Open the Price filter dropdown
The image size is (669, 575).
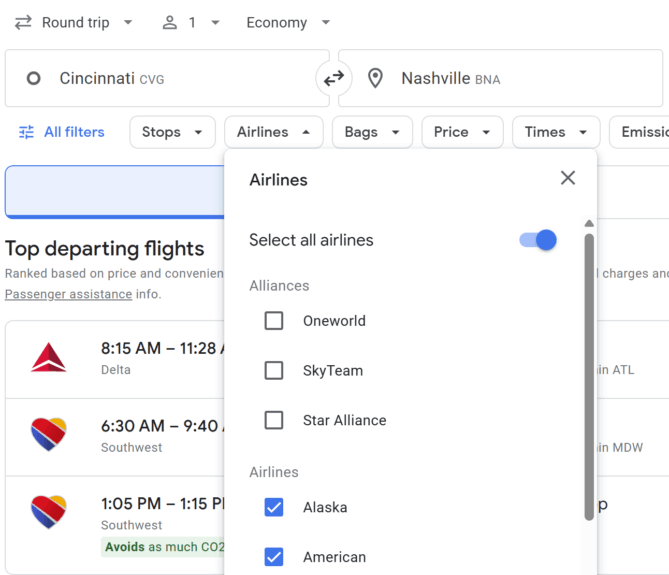click(462, 132)
